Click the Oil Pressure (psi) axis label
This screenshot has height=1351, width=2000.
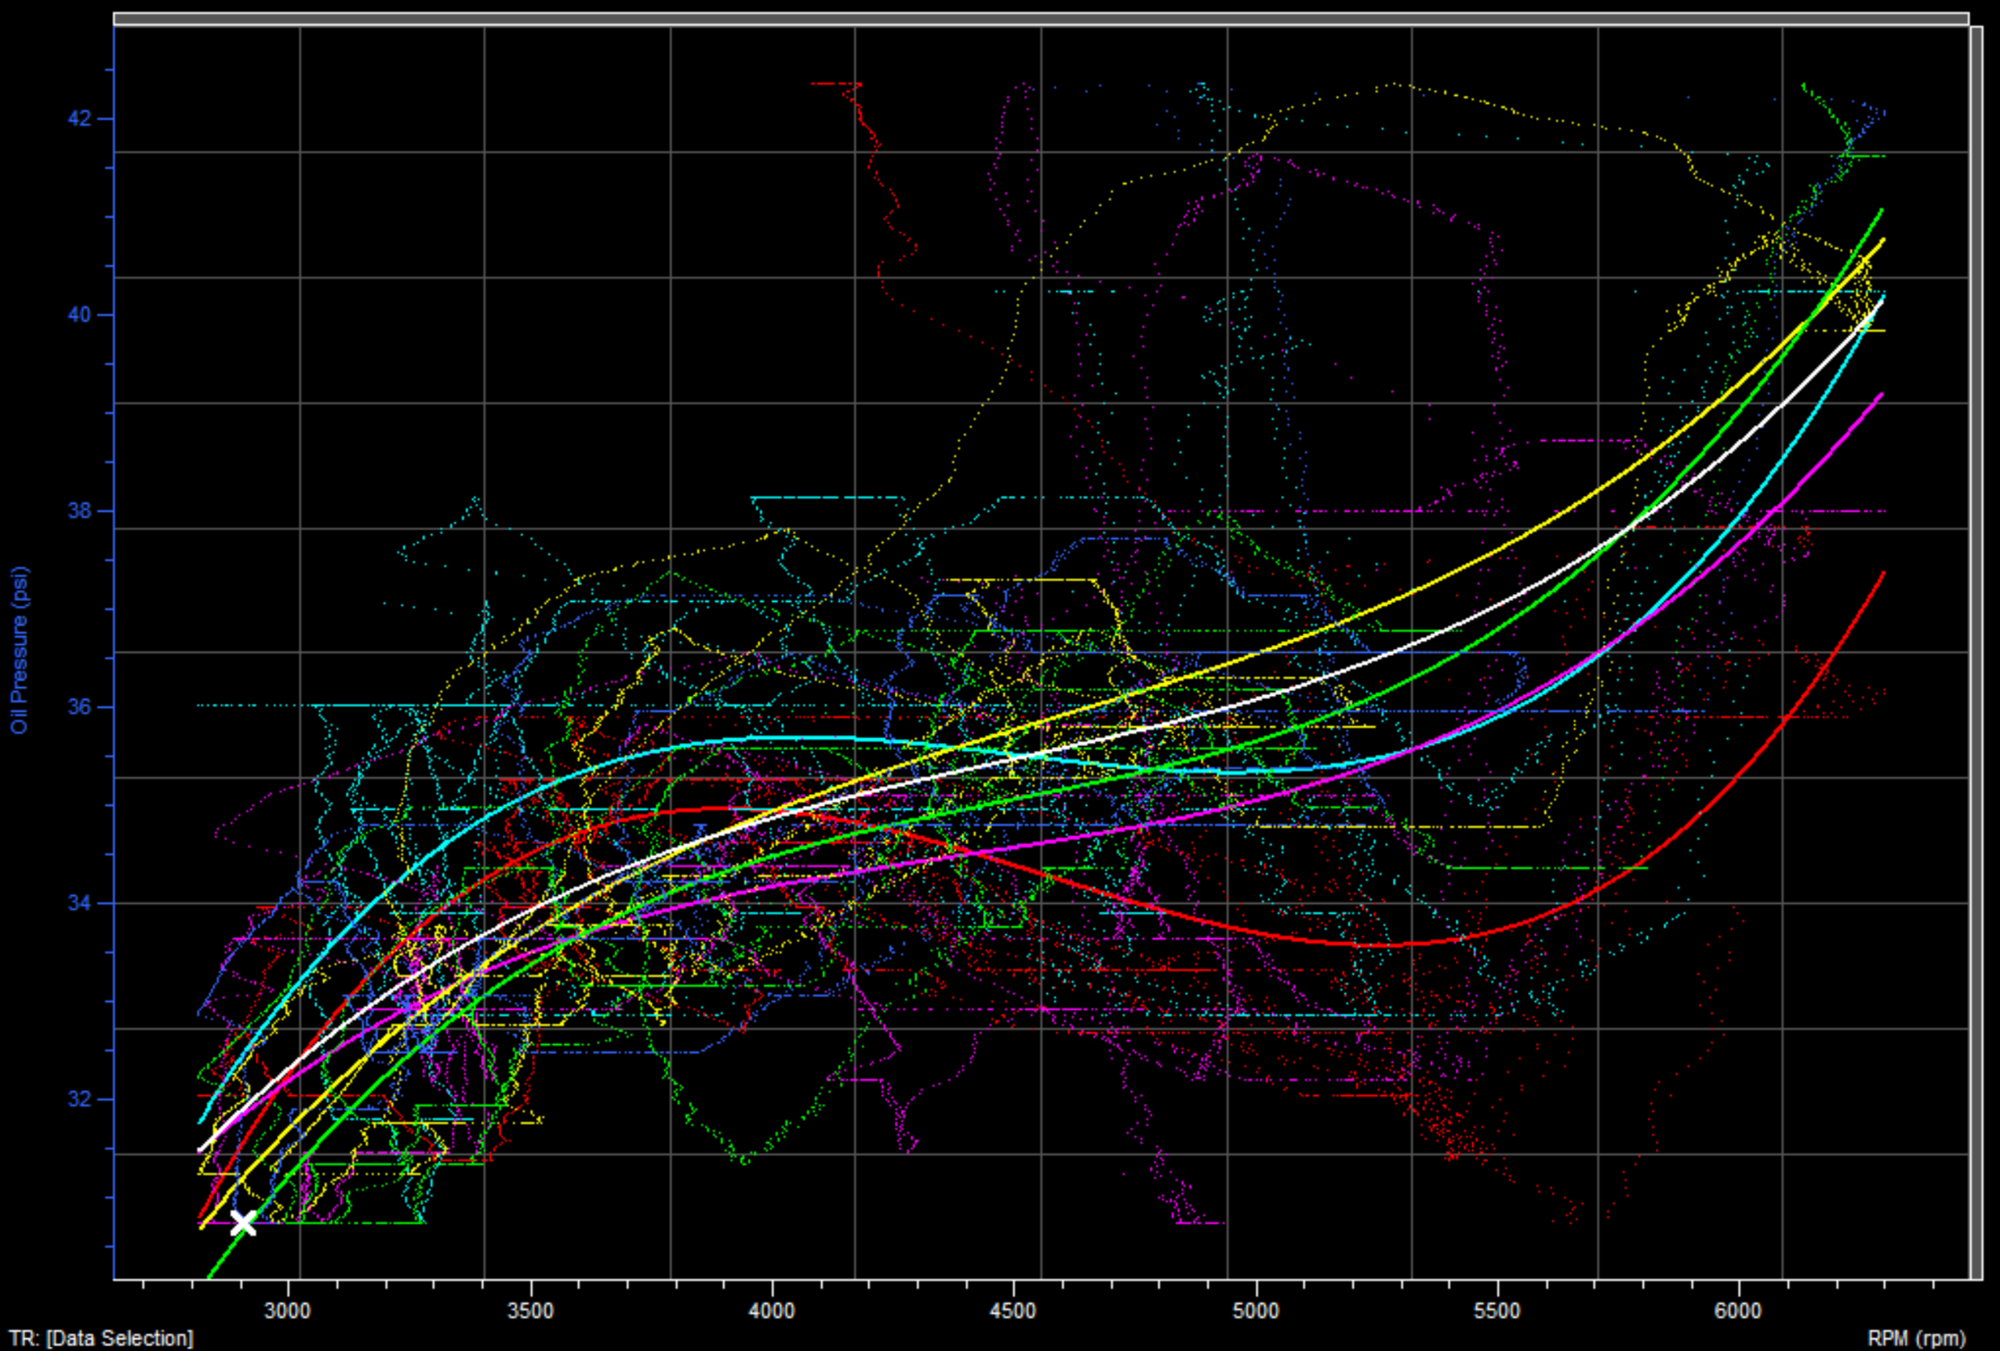coord(20,650)
